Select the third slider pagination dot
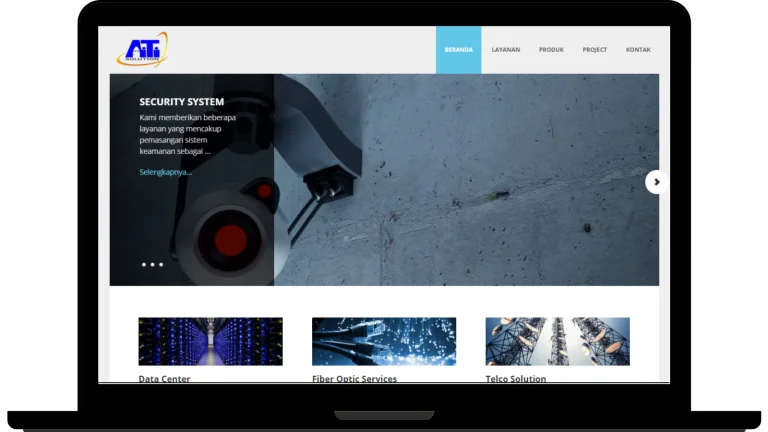The image size is (768, 432). 161,265
